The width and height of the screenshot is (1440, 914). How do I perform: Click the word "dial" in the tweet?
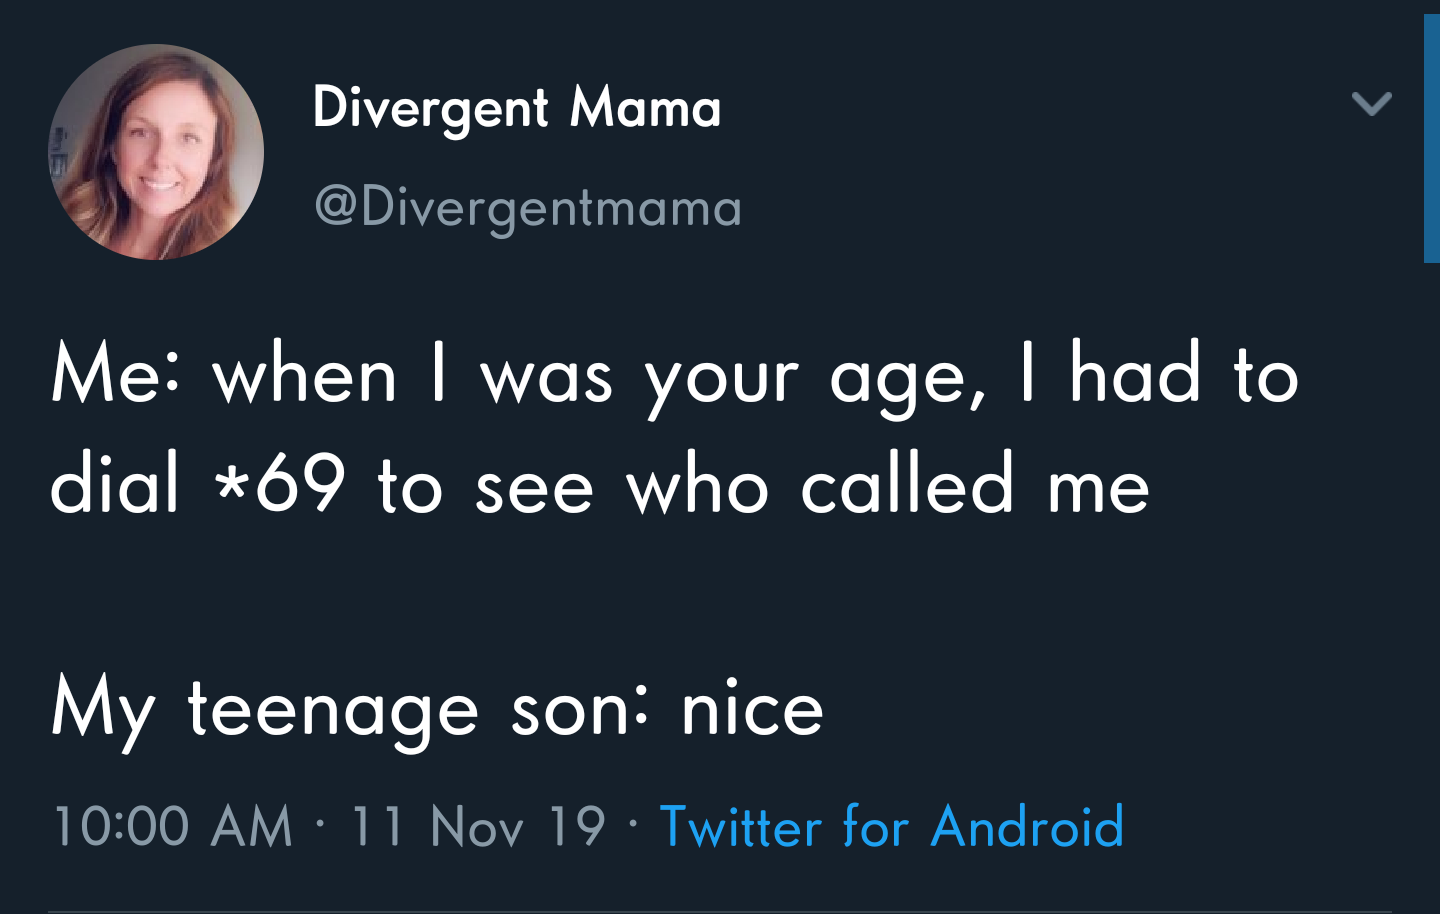click(115, 485)
